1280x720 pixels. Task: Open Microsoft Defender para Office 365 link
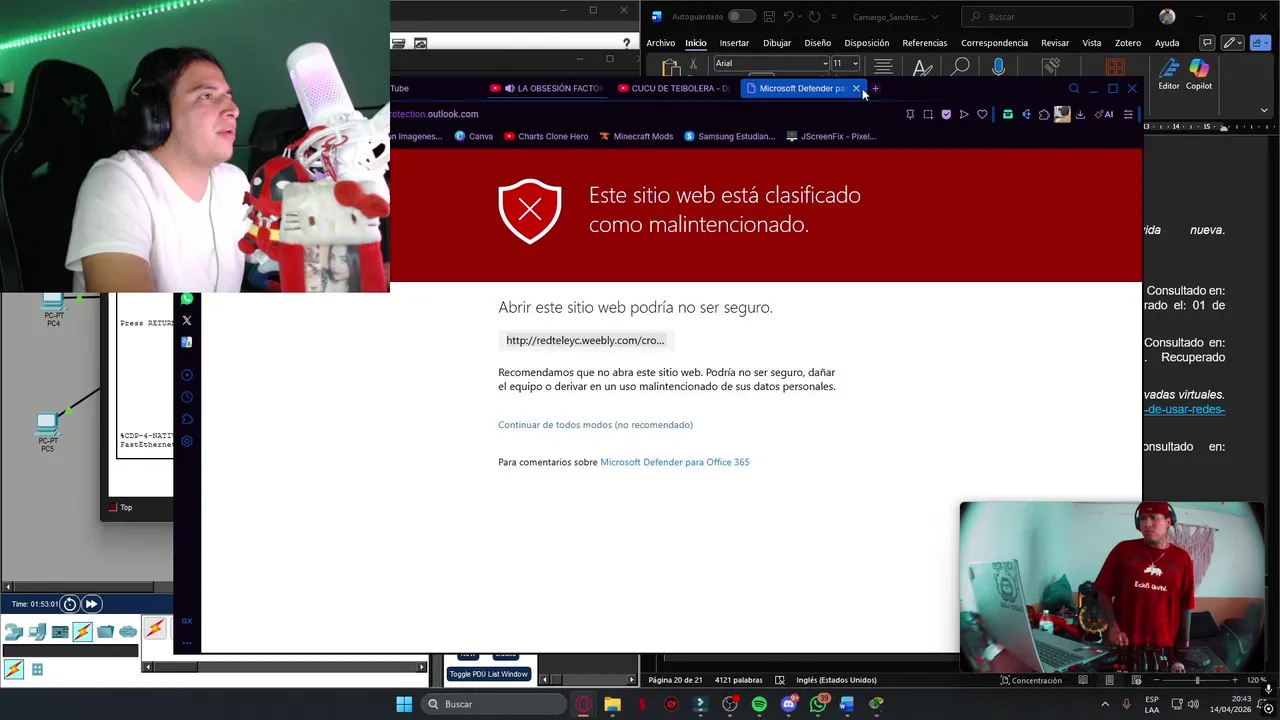click(x=674, y=462)
